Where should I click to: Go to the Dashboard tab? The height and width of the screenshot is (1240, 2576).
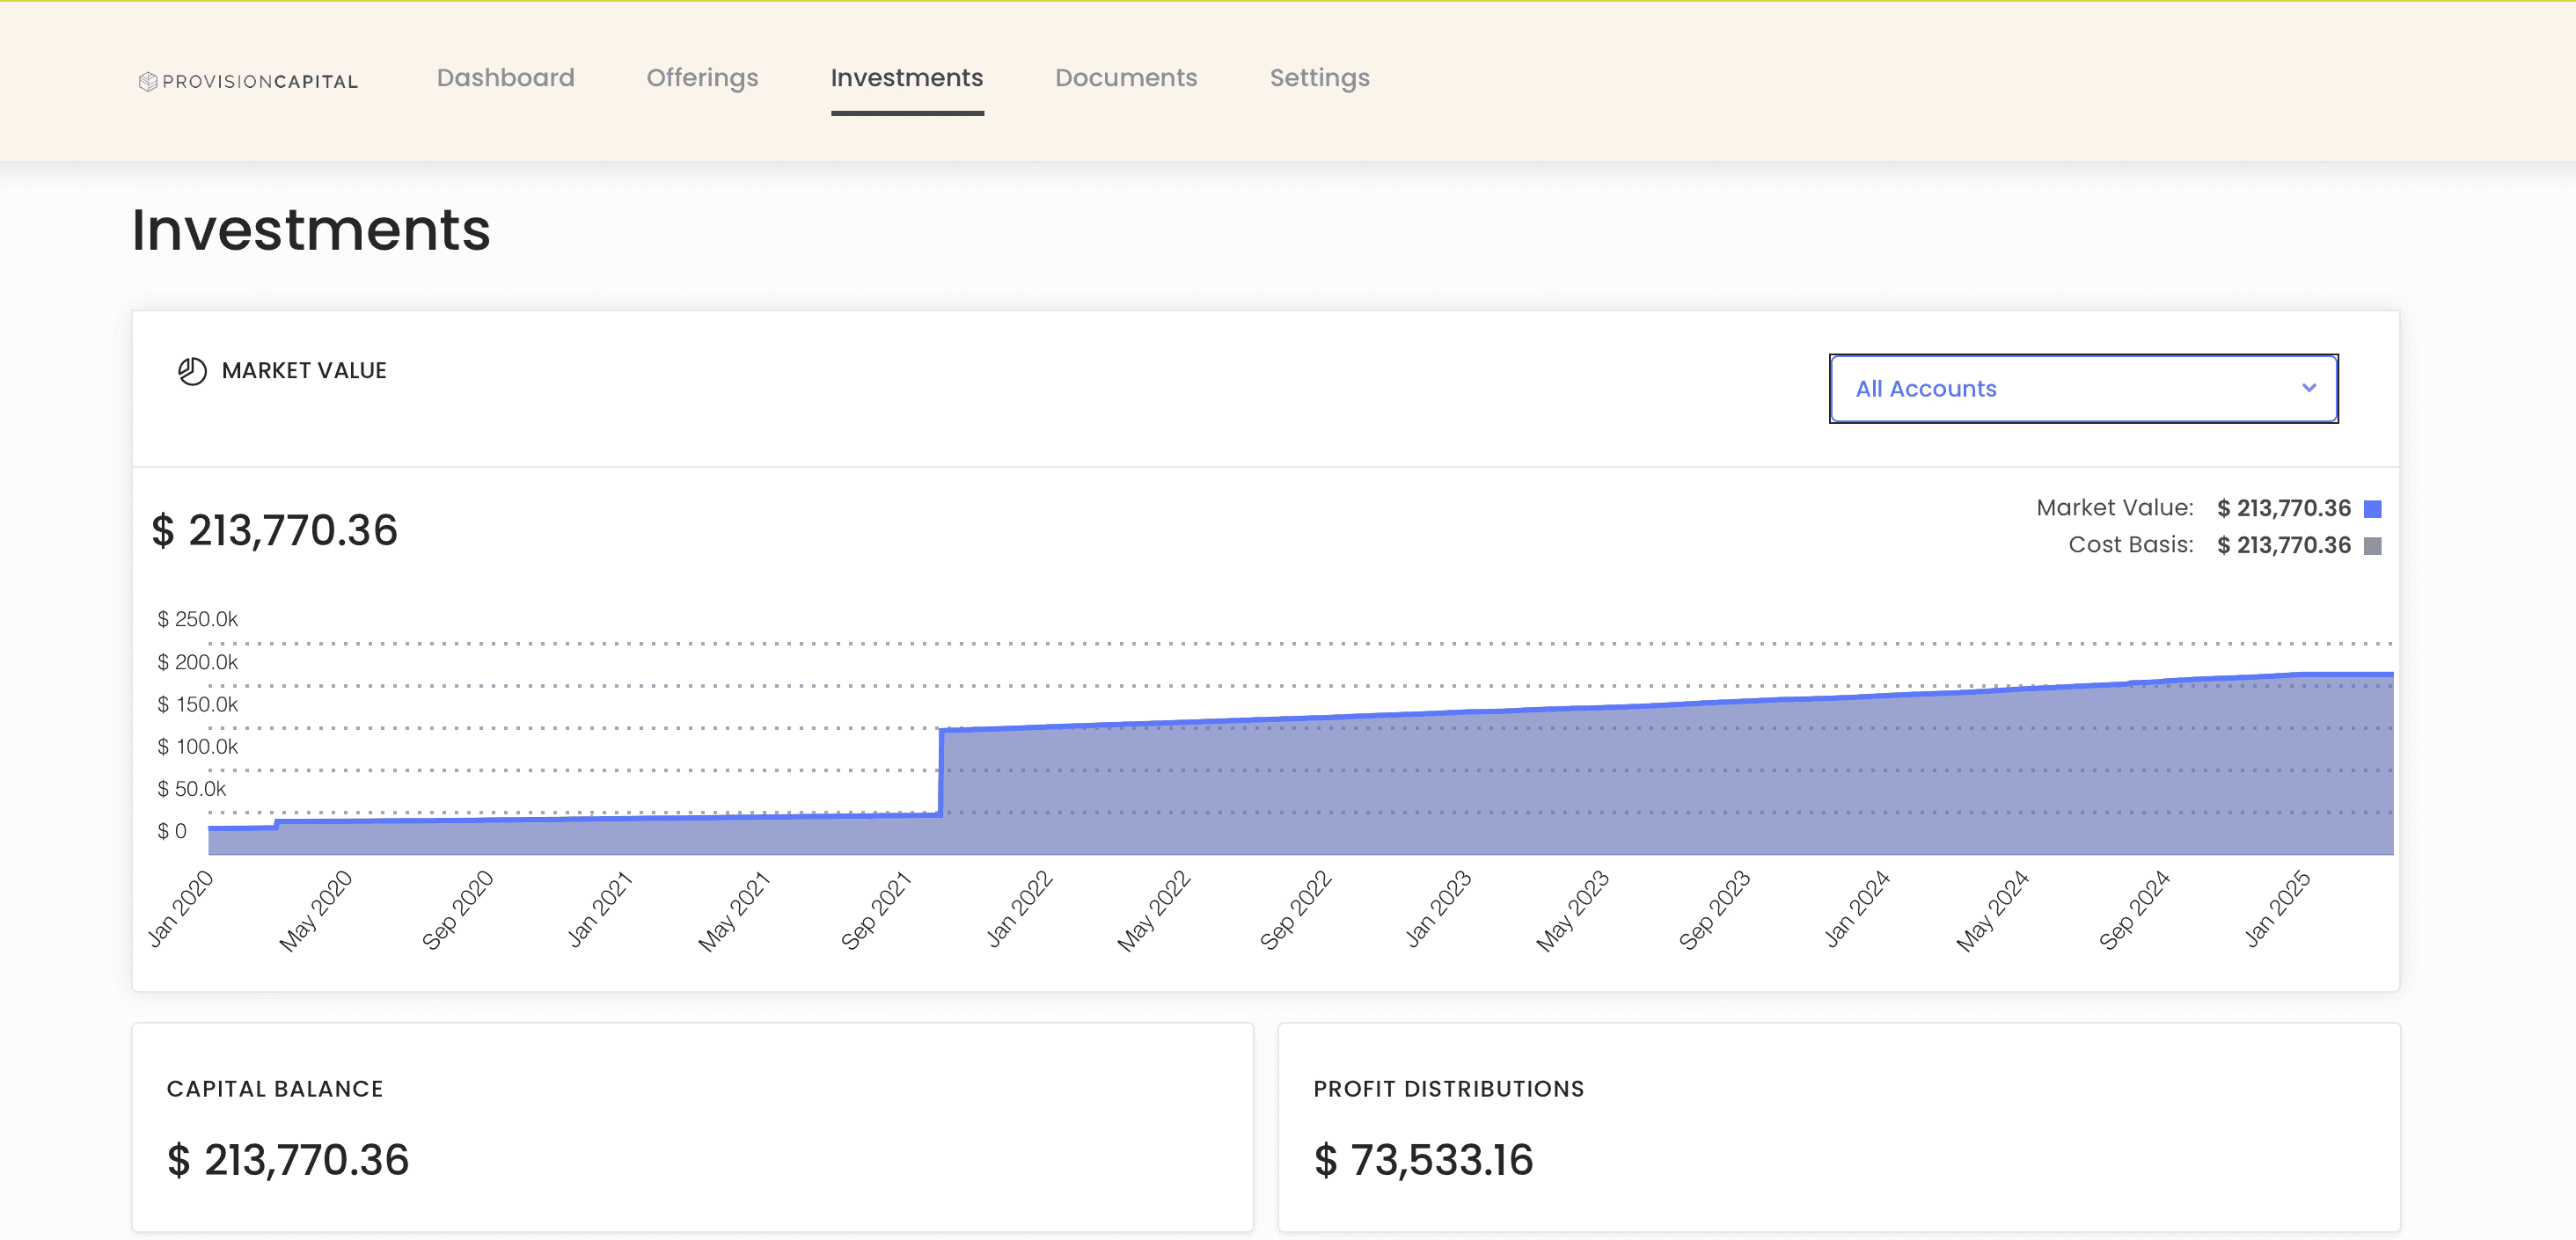(505, 78)
